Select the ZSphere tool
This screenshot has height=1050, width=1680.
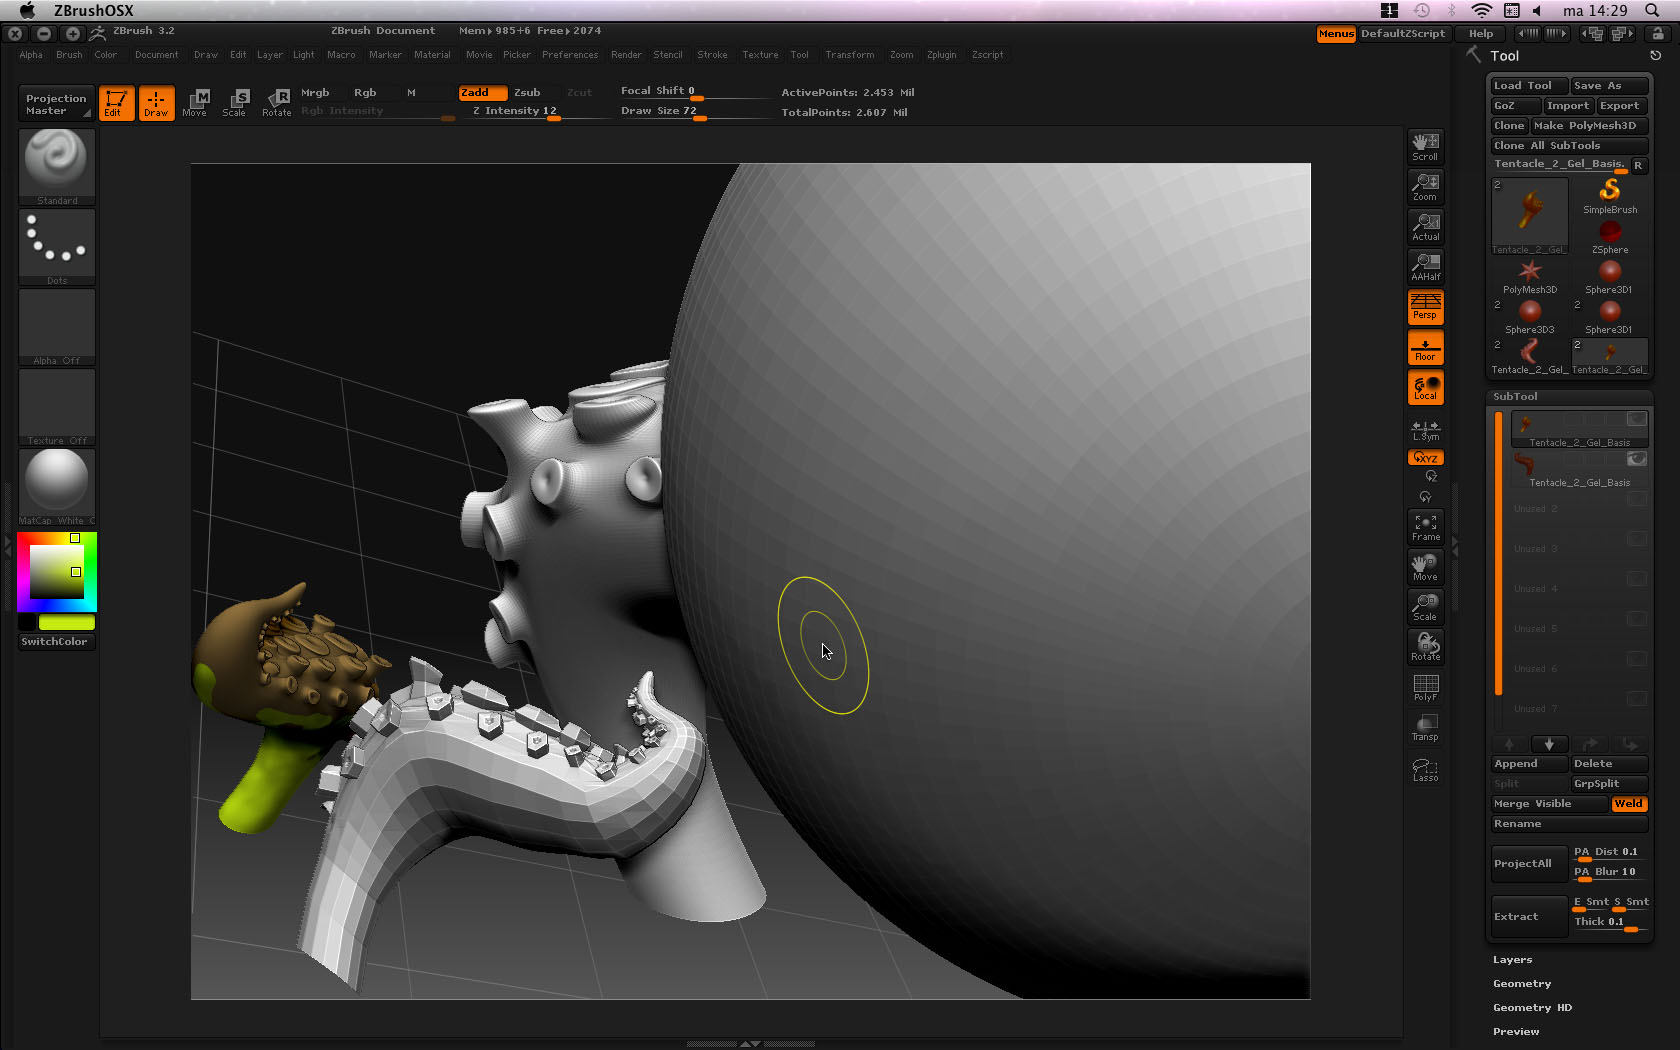[x=1610, y=237]
